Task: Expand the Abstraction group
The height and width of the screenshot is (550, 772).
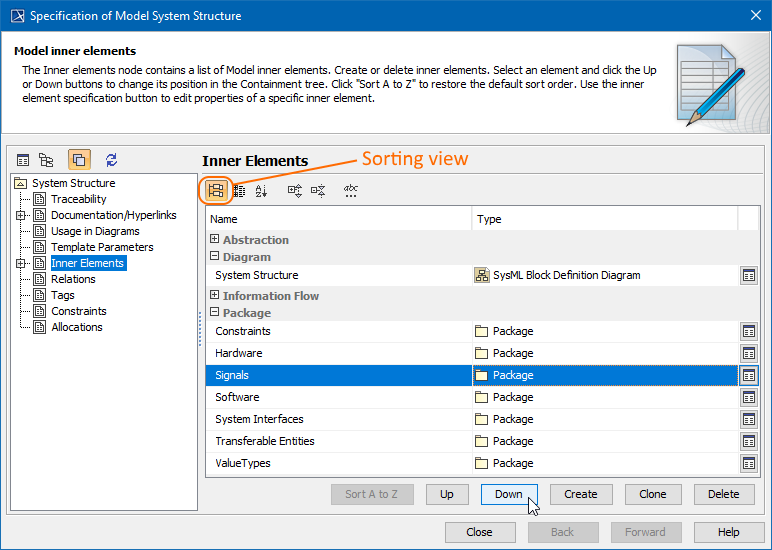Action: pos(215,240)
